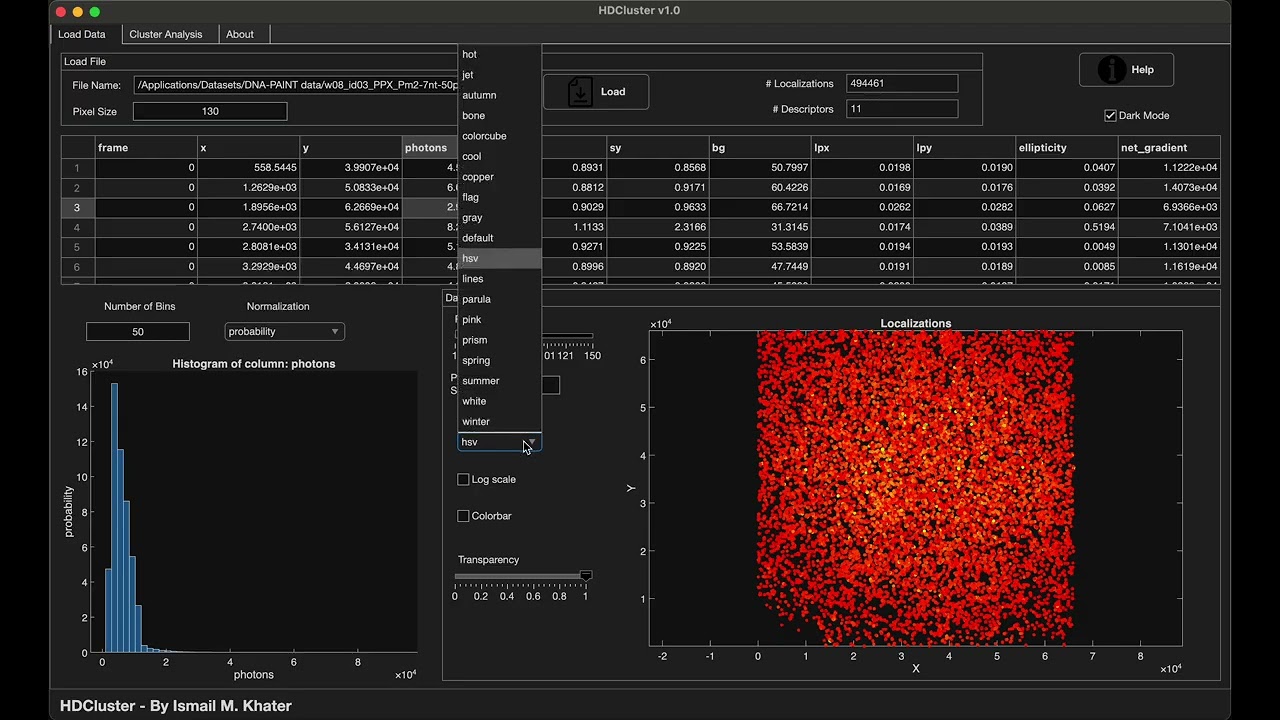Image resolution: width=1280 pixels, height=720 pixels.
Task: Select table row number 3
Action: (x=77, y=208)
